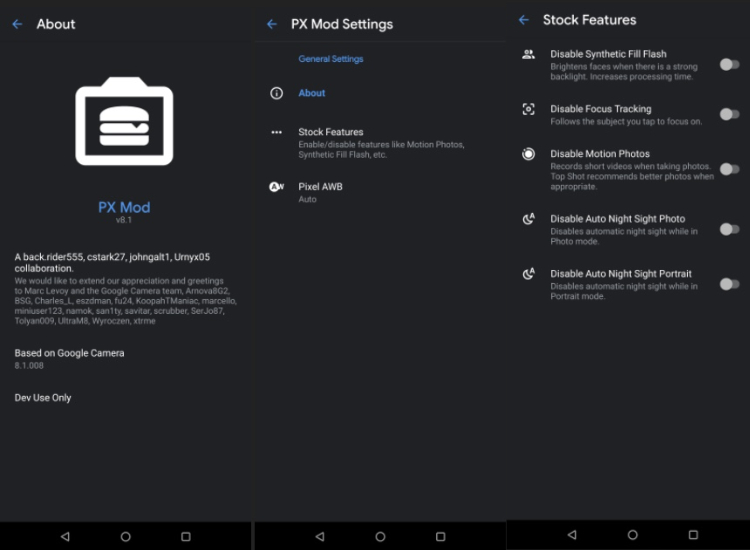750x550 pixels.
Task: Toggle Disable Auto Night Sight Portrait switch
Action: [729, 284]
